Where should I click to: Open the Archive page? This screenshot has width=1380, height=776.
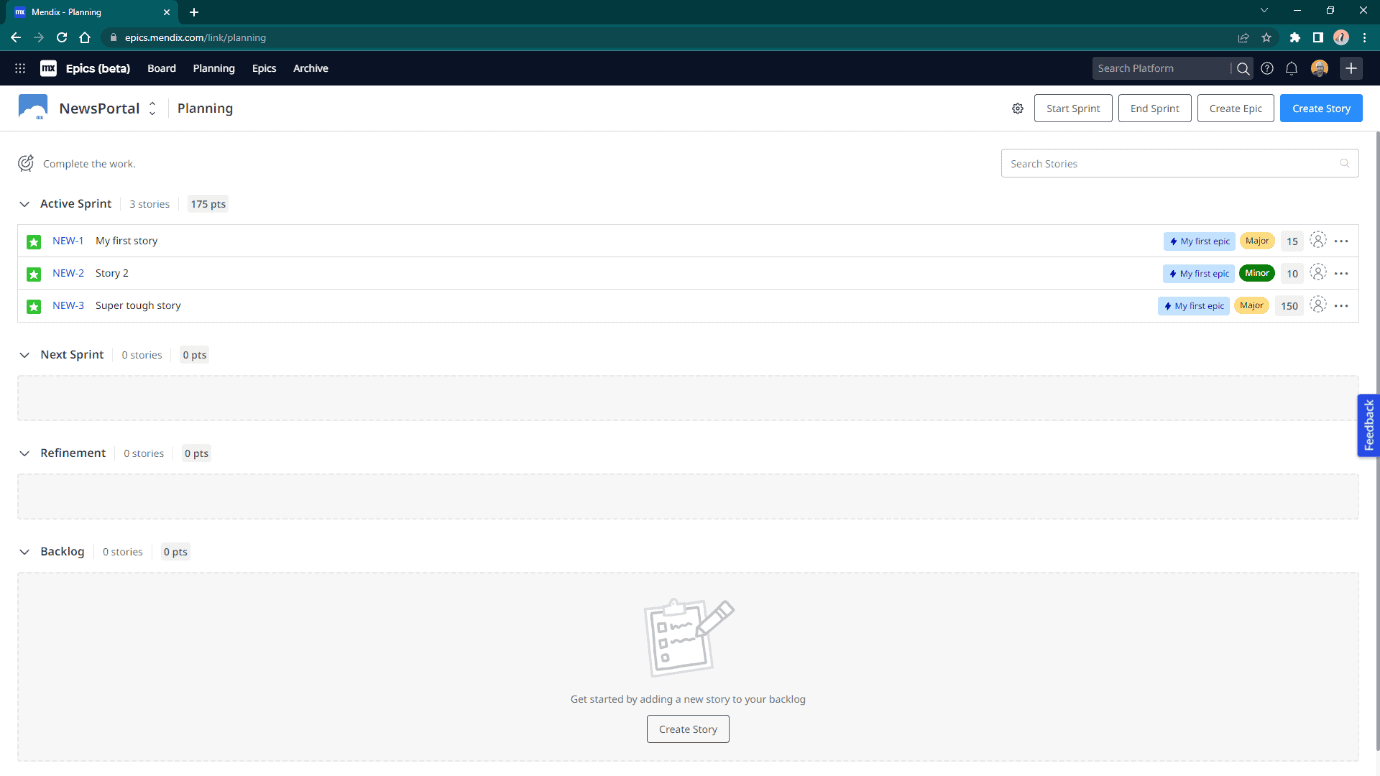[x=310, y=68]
